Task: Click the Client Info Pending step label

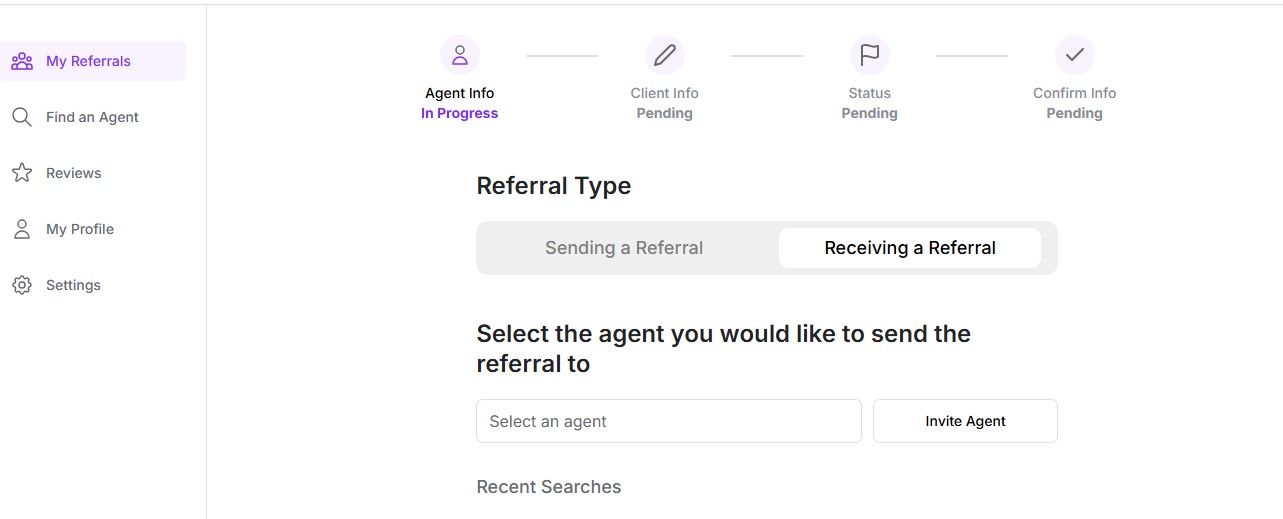Action: [665, 103]
